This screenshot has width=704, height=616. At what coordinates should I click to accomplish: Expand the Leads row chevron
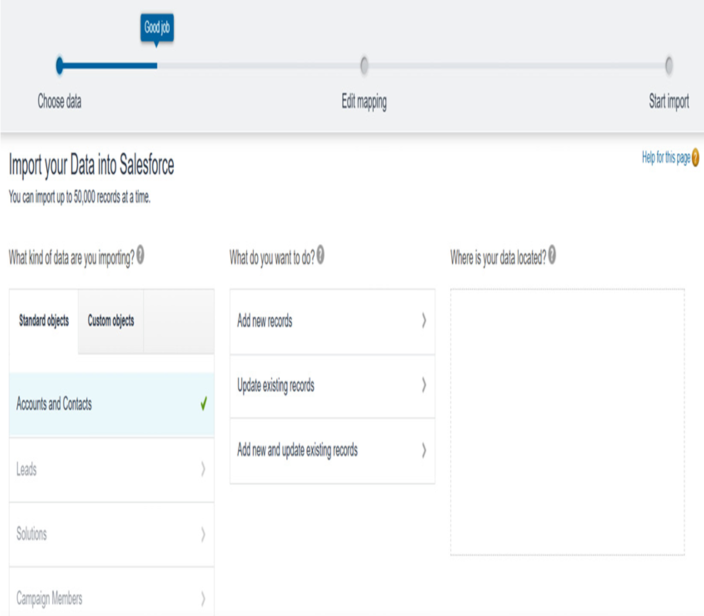click(x=203, y=469)
